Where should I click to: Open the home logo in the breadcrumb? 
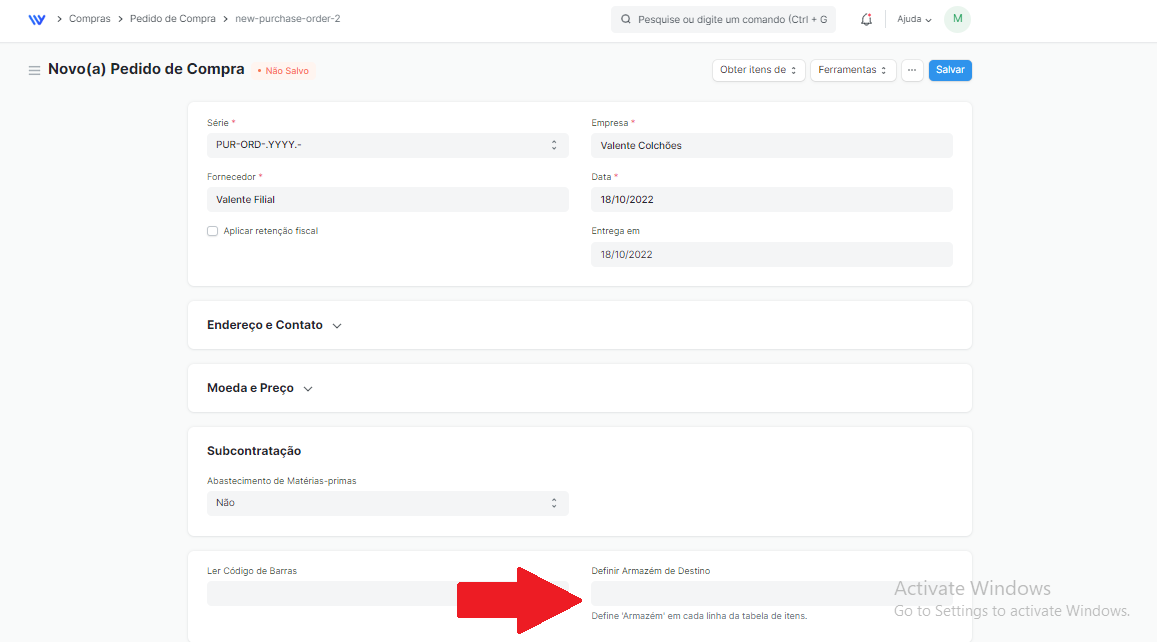click(x=37, y=19)
